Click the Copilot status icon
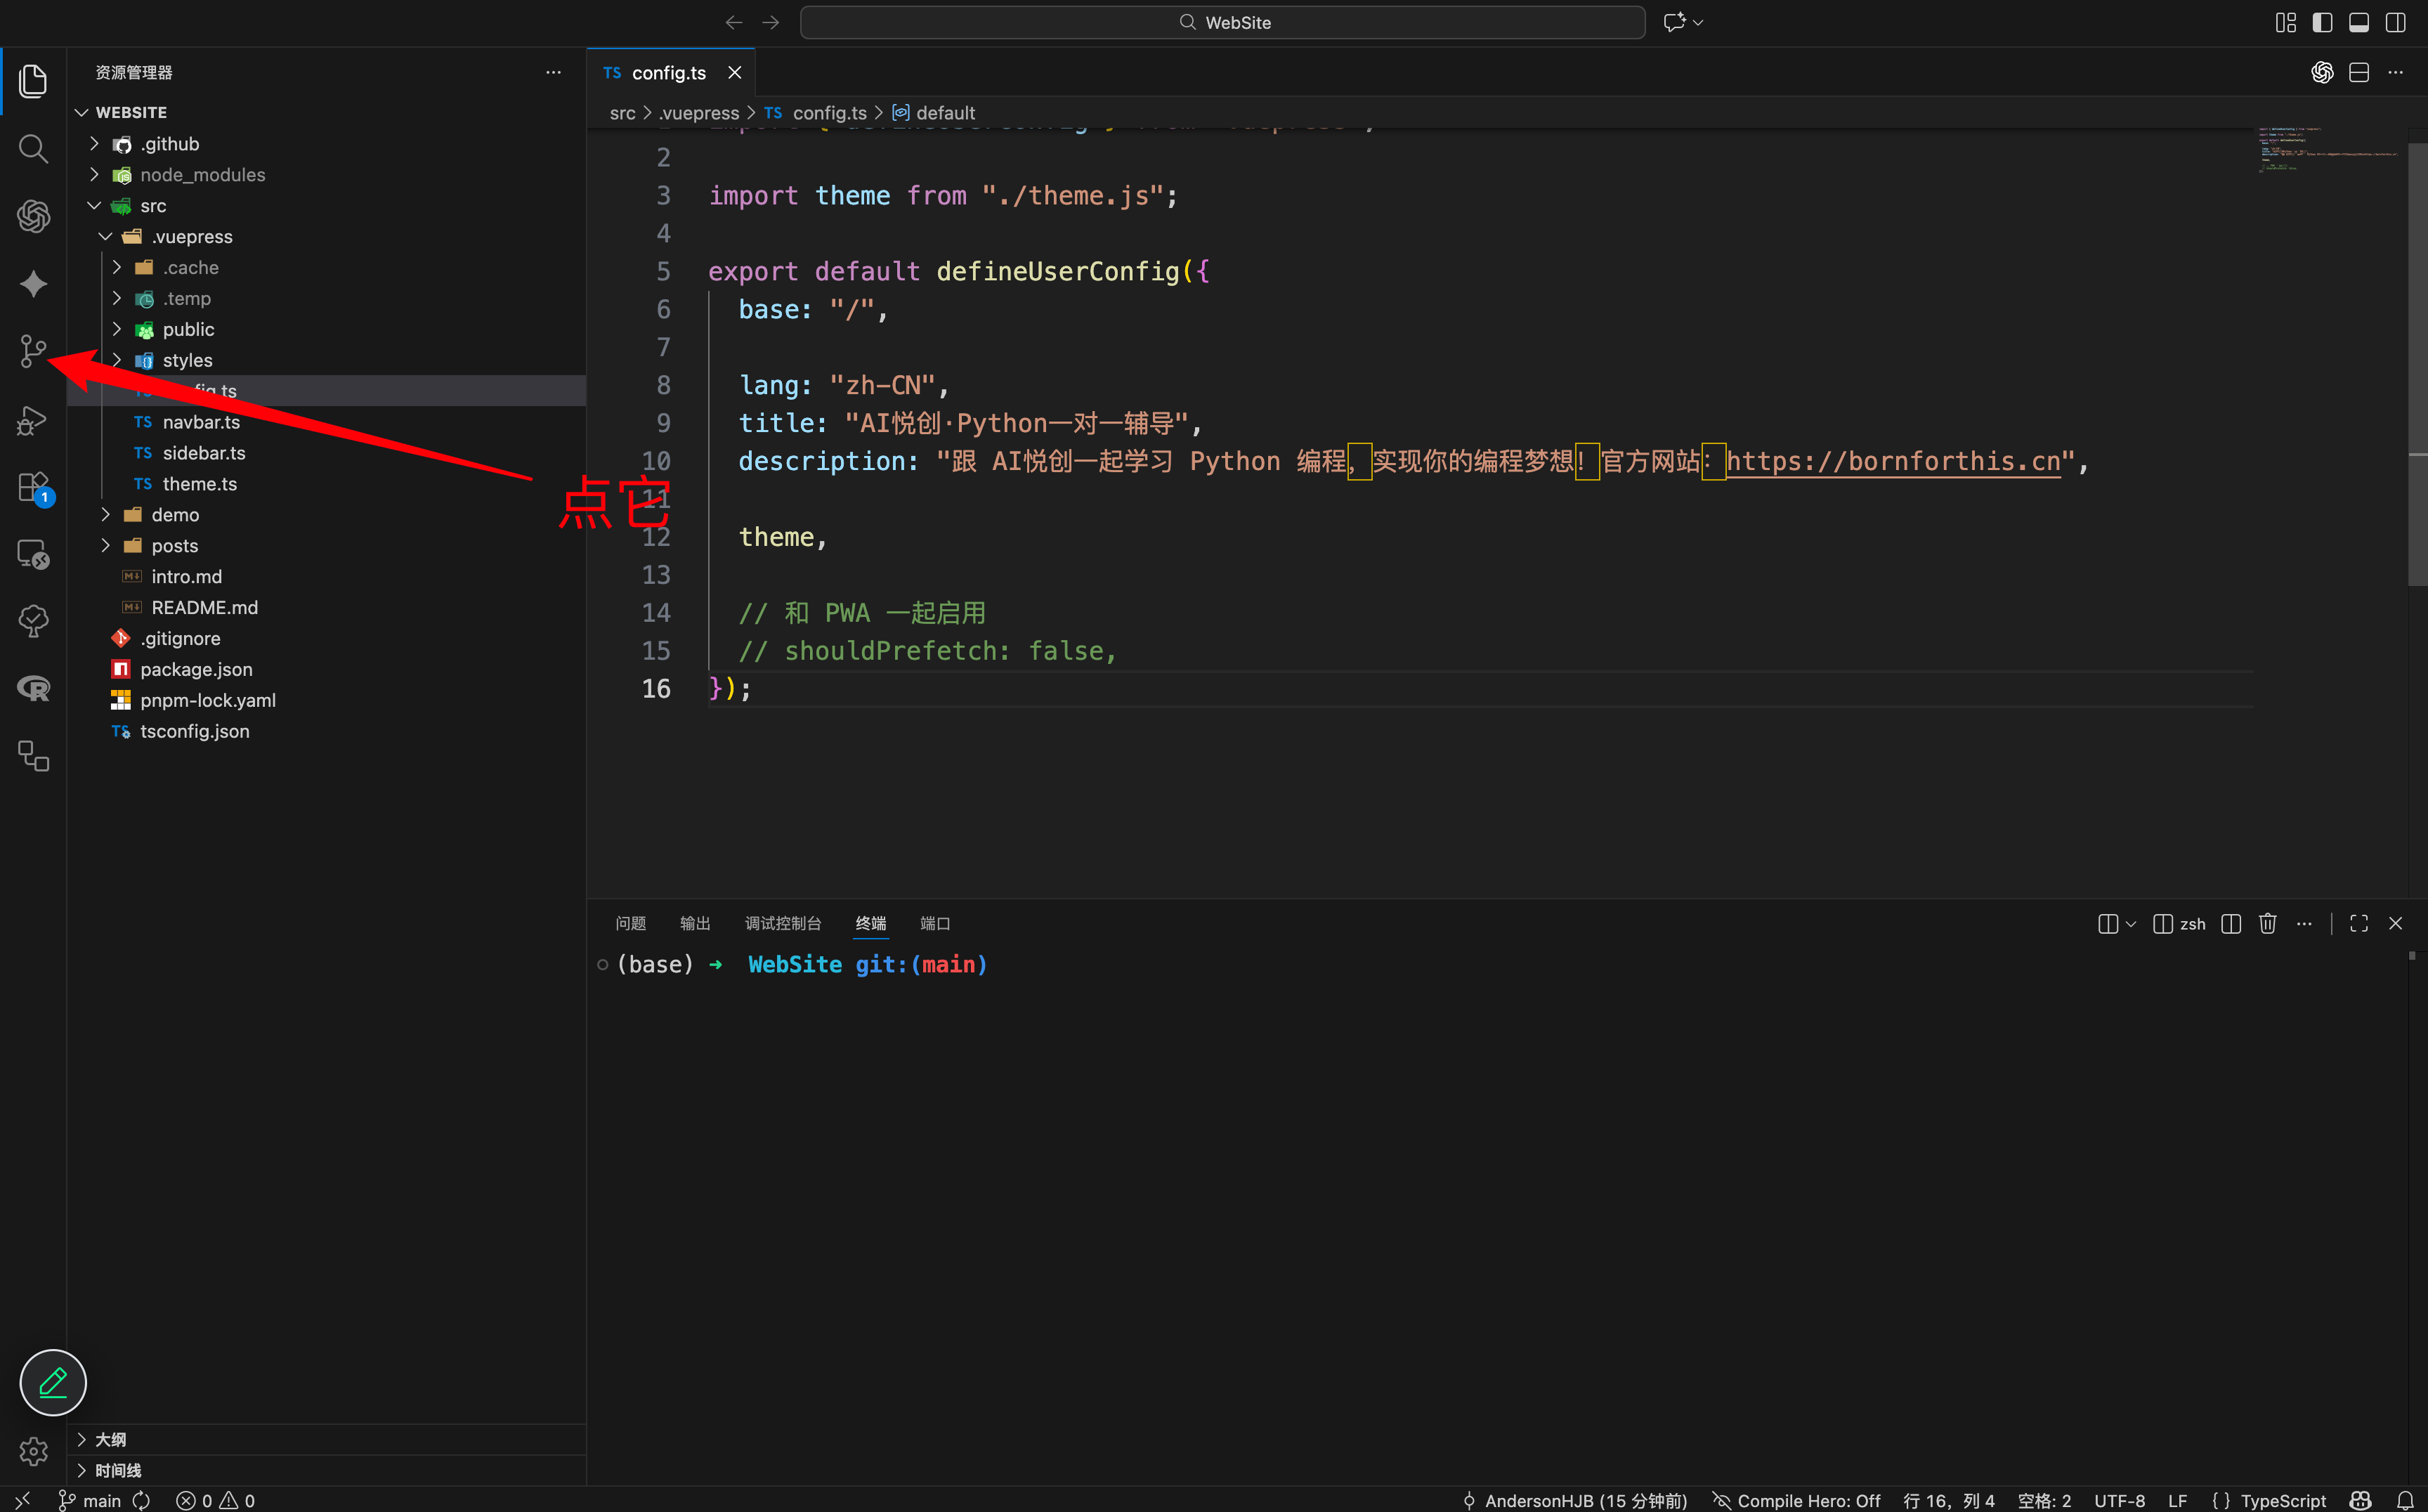The width and height of the screenshot is (2428, 1512). (x=2360, y=1500)
